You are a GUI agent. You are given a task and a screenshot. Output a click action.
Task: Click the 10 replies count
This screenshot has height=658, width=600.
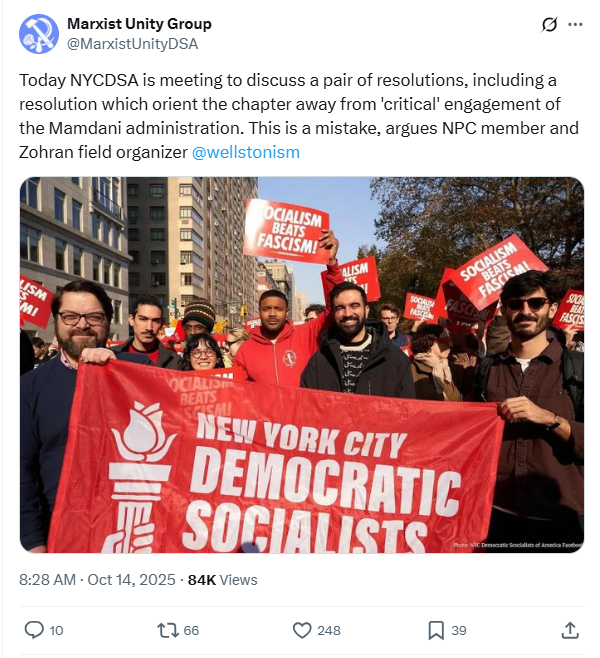(56, 631)
